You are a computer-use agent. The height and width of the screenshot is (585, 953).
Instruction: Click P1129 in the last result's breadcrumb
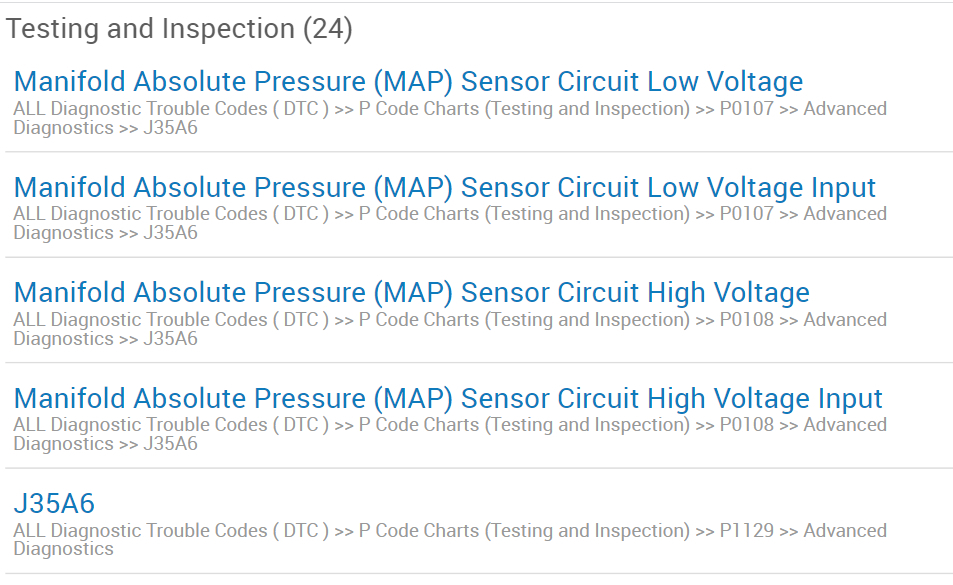[x=746, y=531]
